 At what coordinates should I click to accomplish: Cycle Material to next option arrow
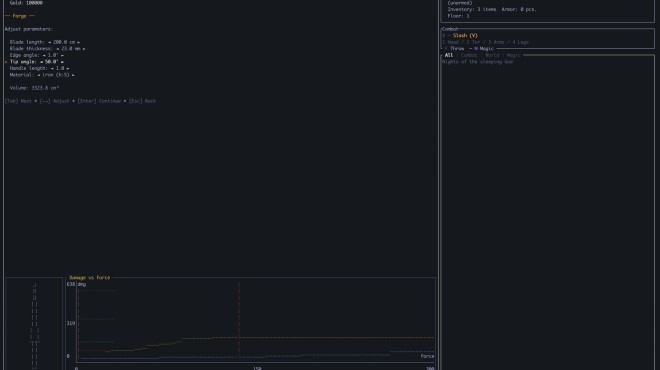(73, 75)
